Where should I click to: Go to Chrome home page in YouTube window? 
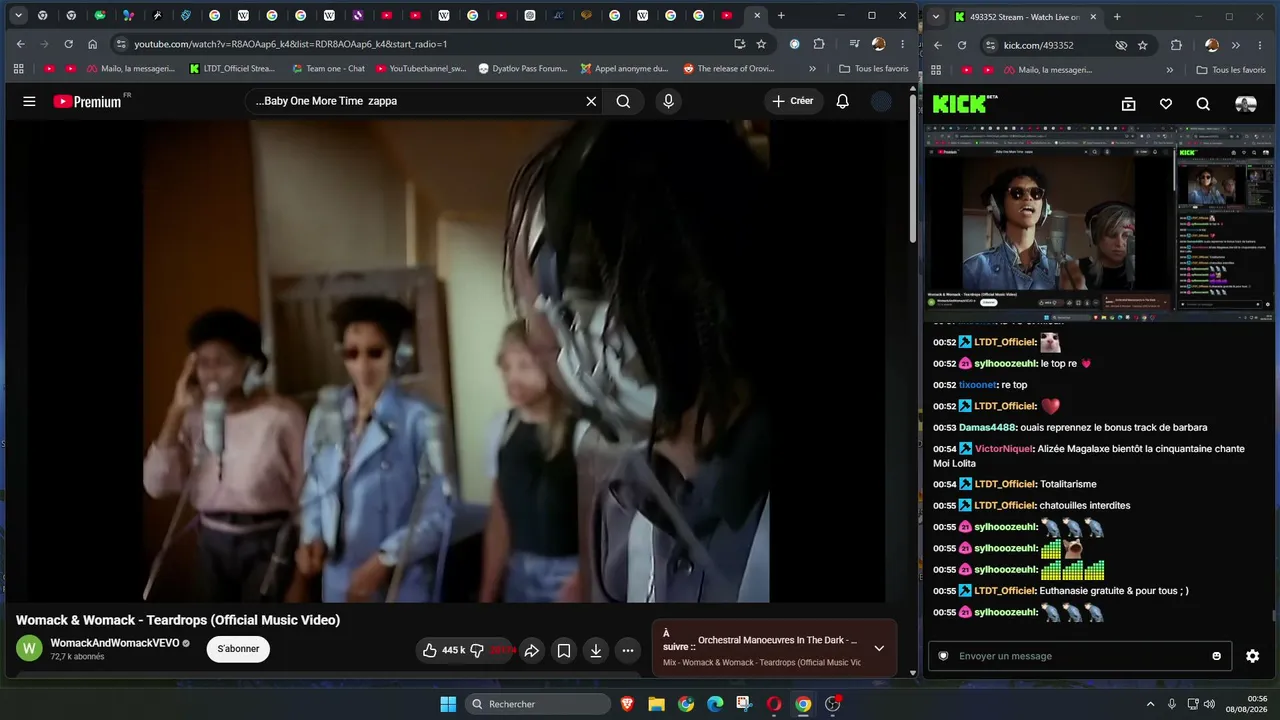point(92,44)
